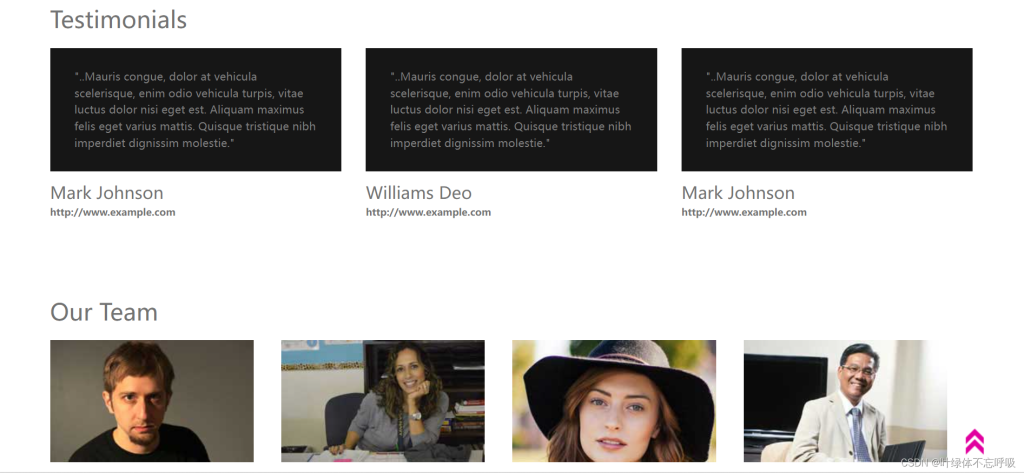Screen dimensions: 1024x473
Task: Click the CSDN watermark text
Action: coord(958,463)
